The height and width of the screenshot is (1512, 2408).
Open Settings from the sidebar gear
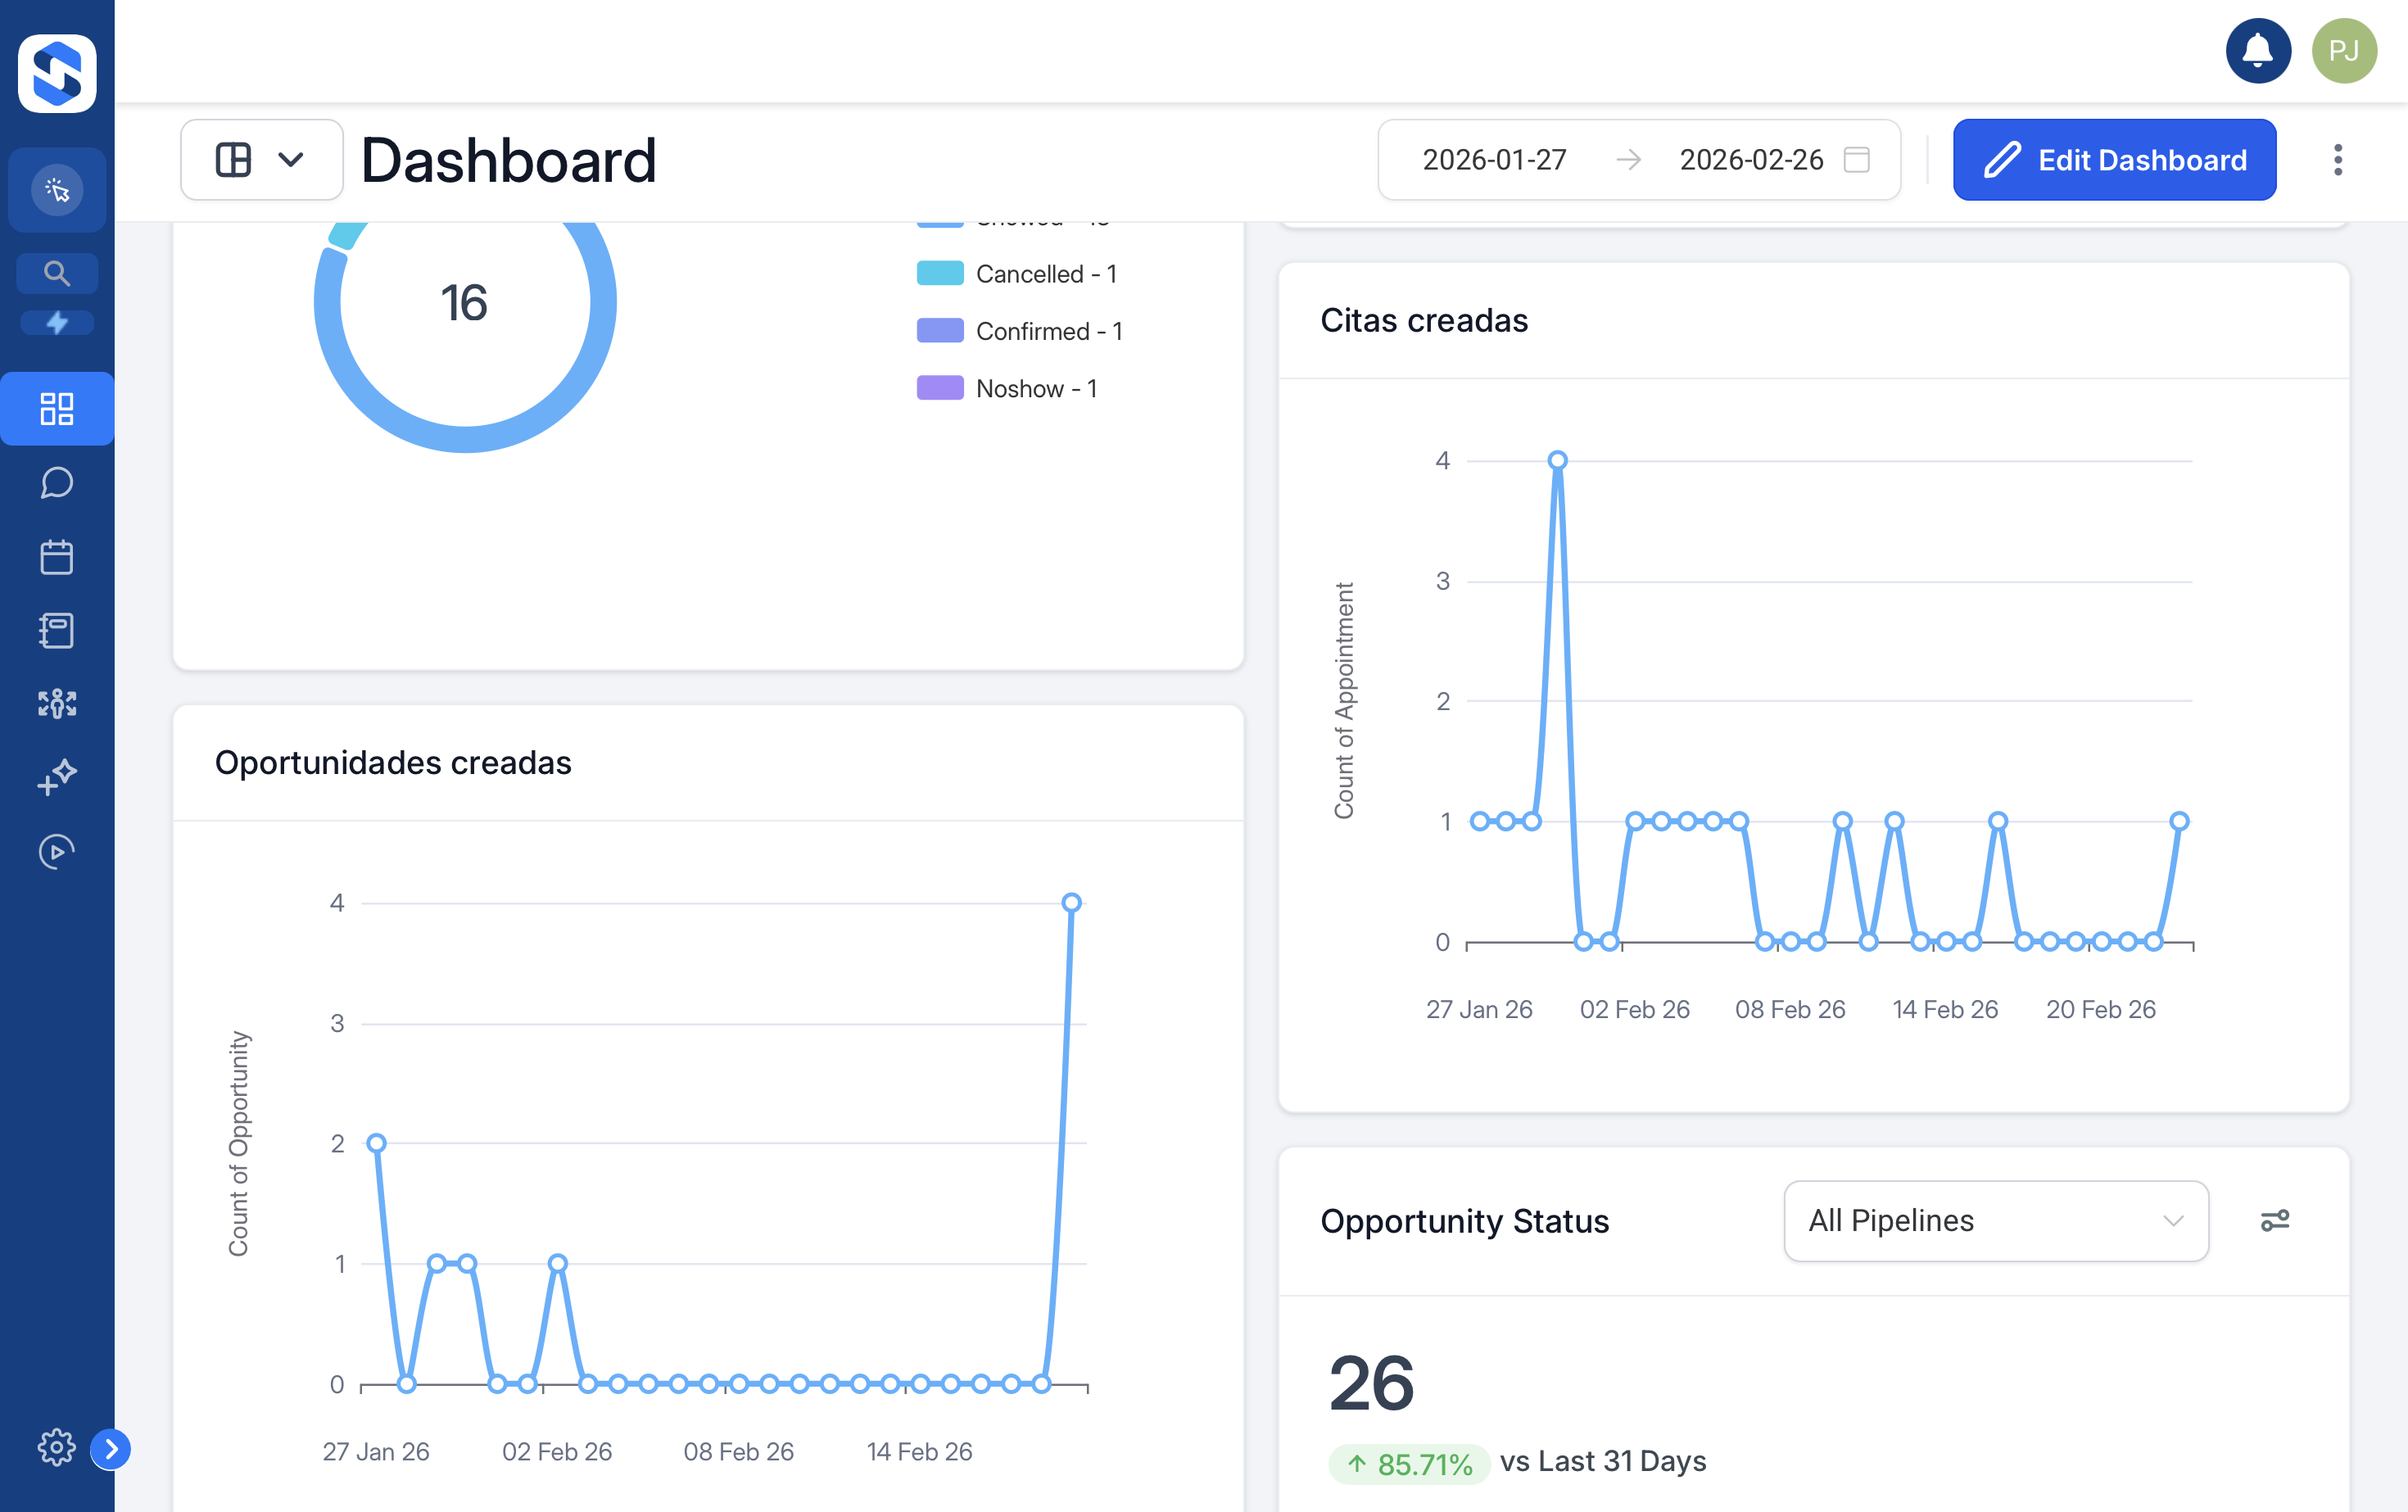tap(57, 1447)
